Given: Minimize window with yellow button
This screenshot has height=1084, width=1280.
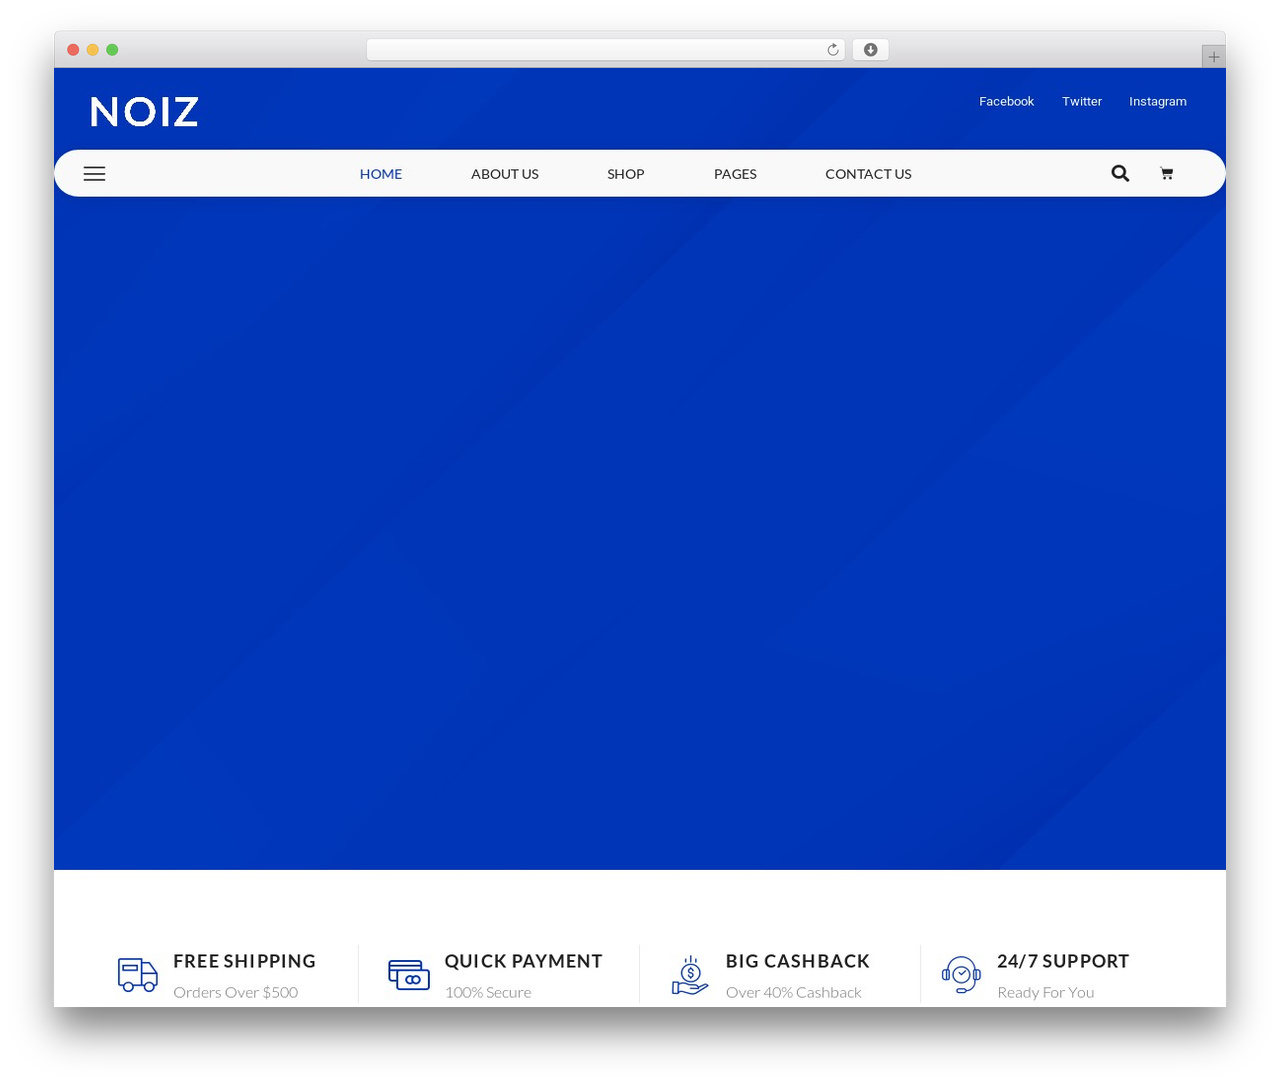Looking at the screenshot, I should click(93, 50).
